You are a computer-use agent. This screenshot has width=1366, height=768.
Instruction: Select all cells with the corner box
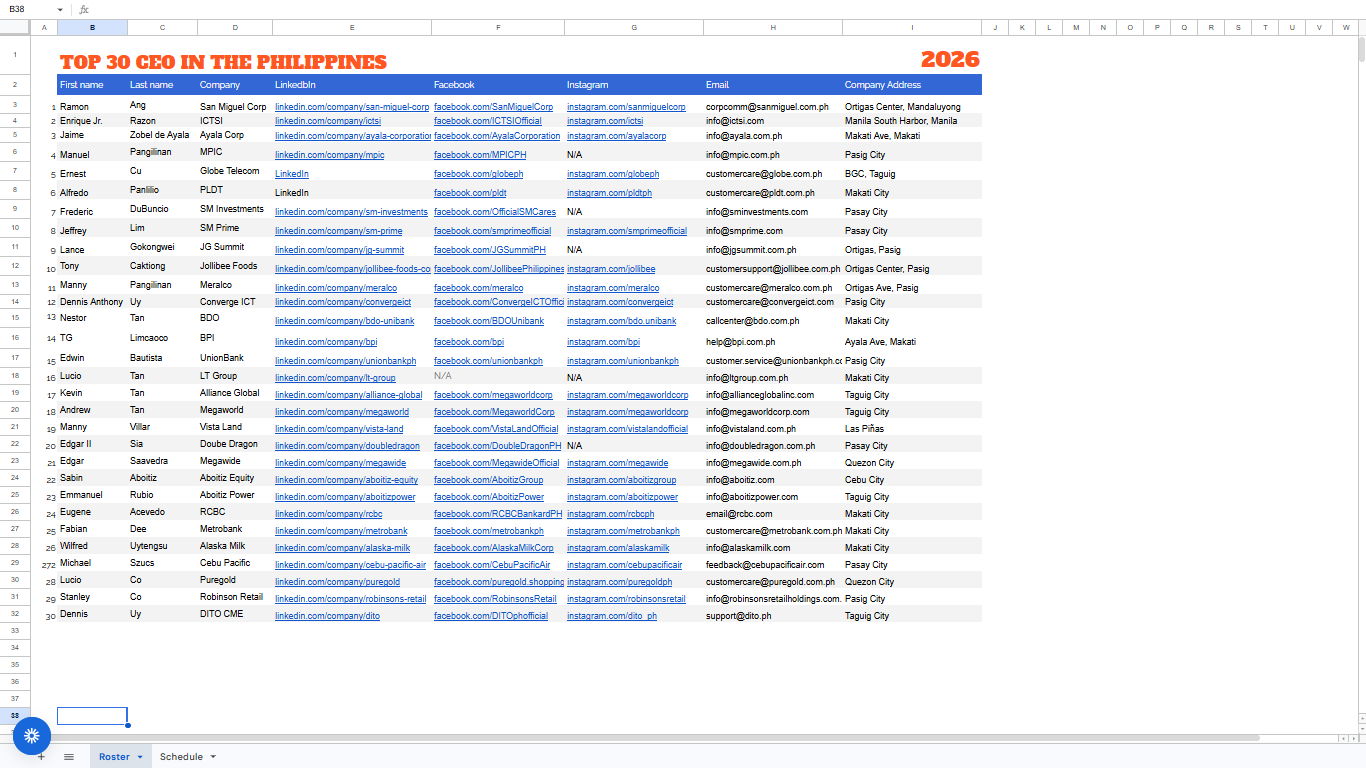click(15, 27)
